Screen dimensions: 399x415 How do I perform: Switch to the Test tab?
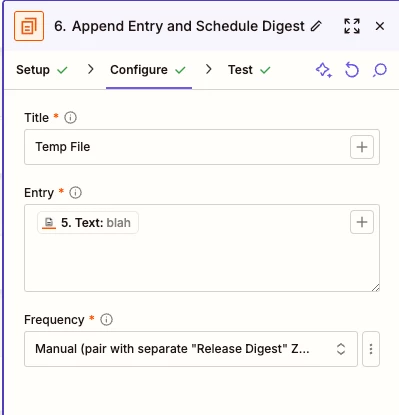coord(249,70)
